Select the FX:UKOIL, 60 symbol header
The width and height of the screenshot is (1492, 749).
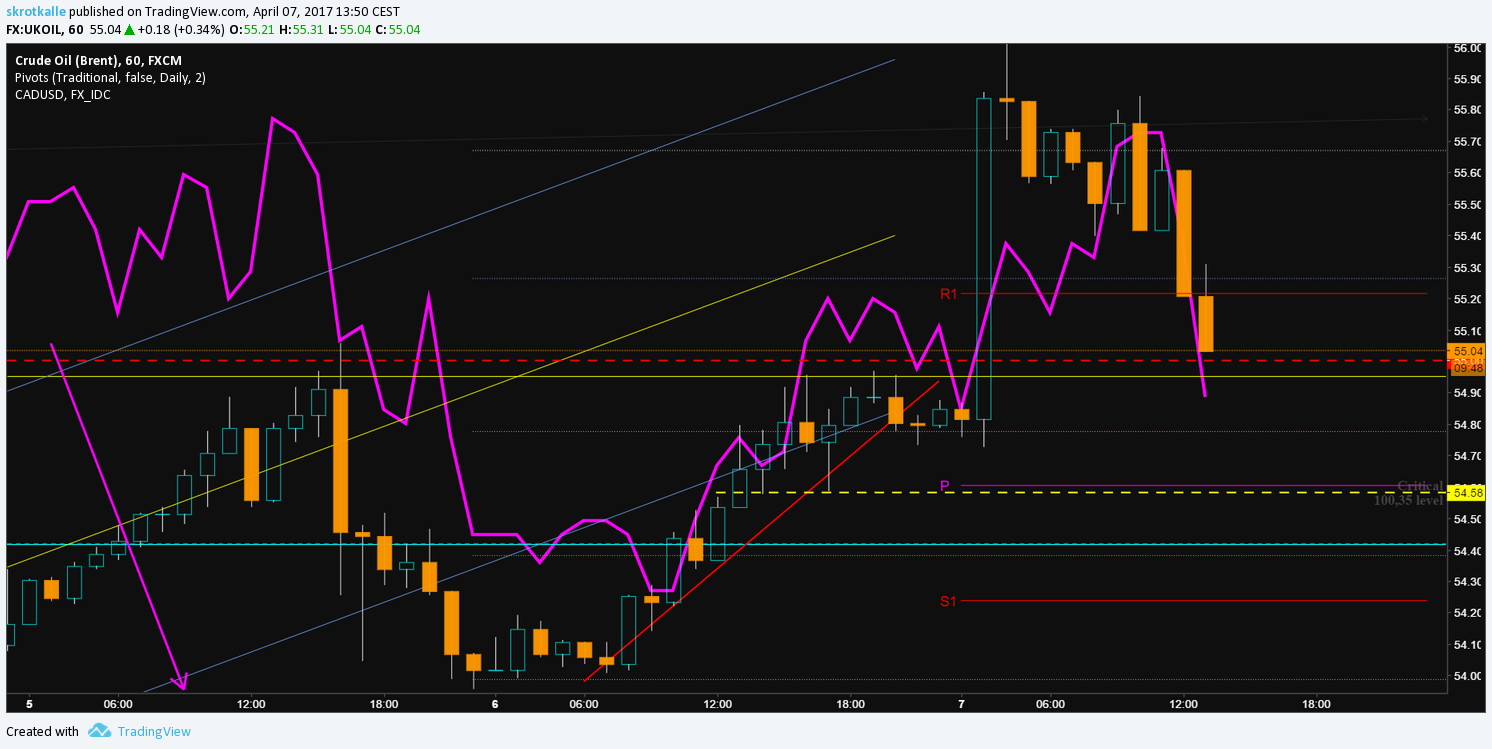point(45,29)
